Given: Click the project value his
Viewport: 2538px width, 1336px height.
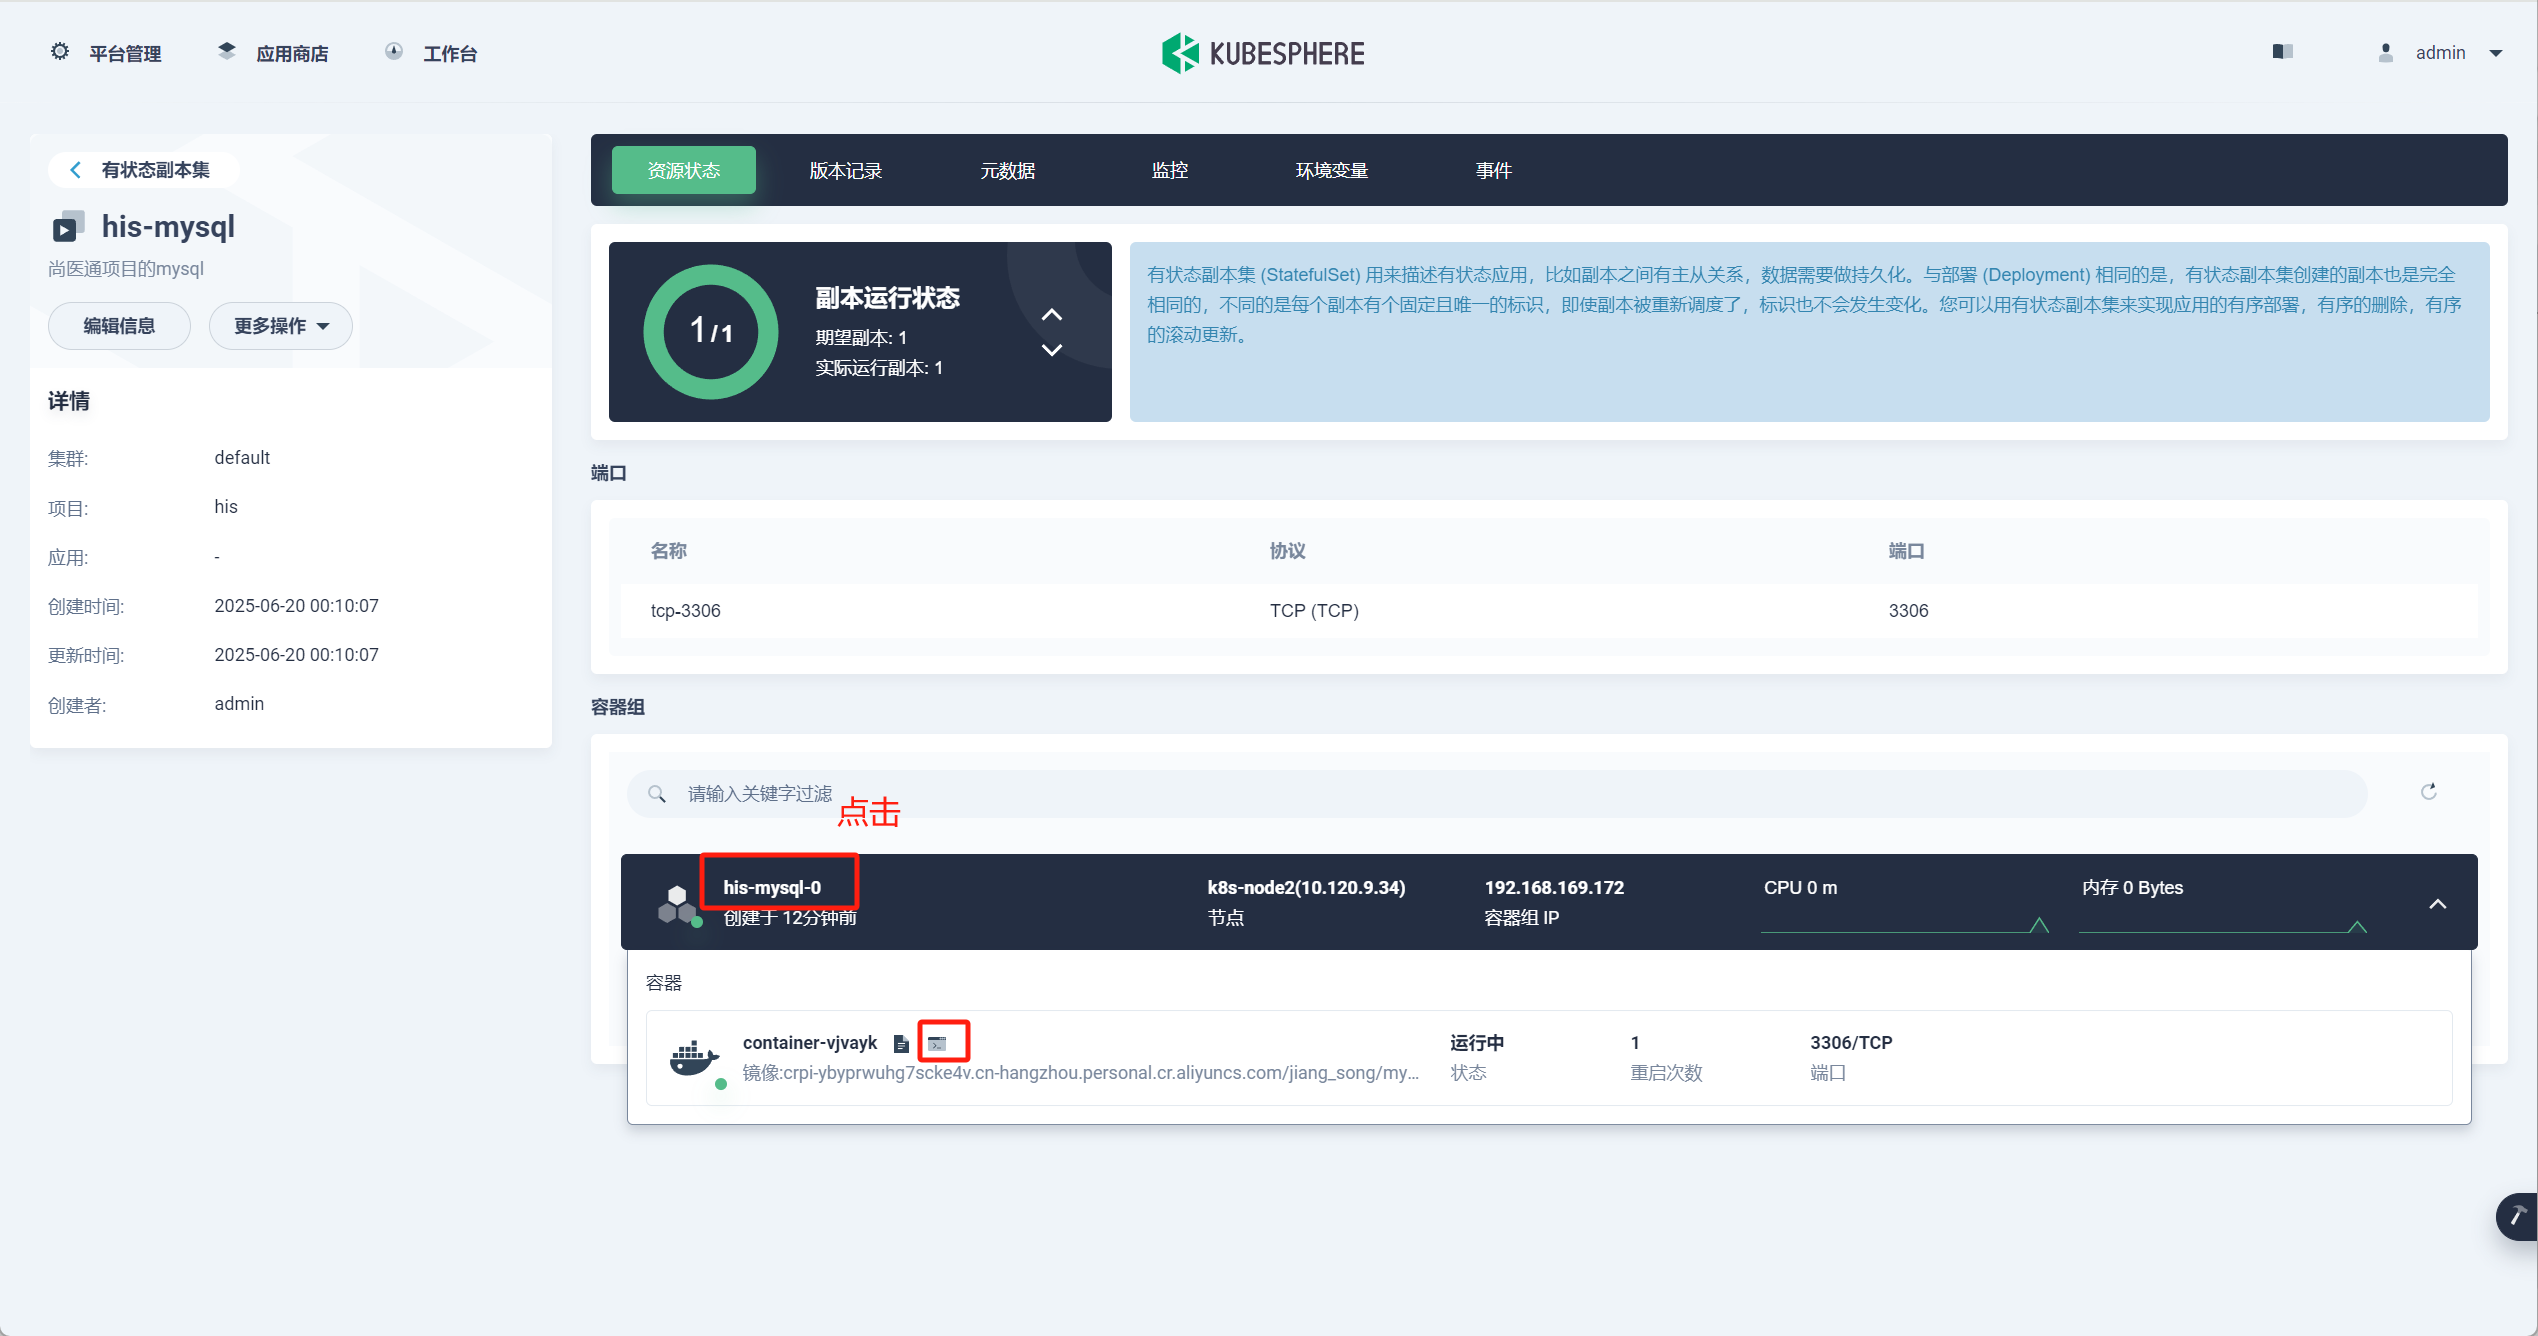Looking at the screenshot, I should [226, 507].
